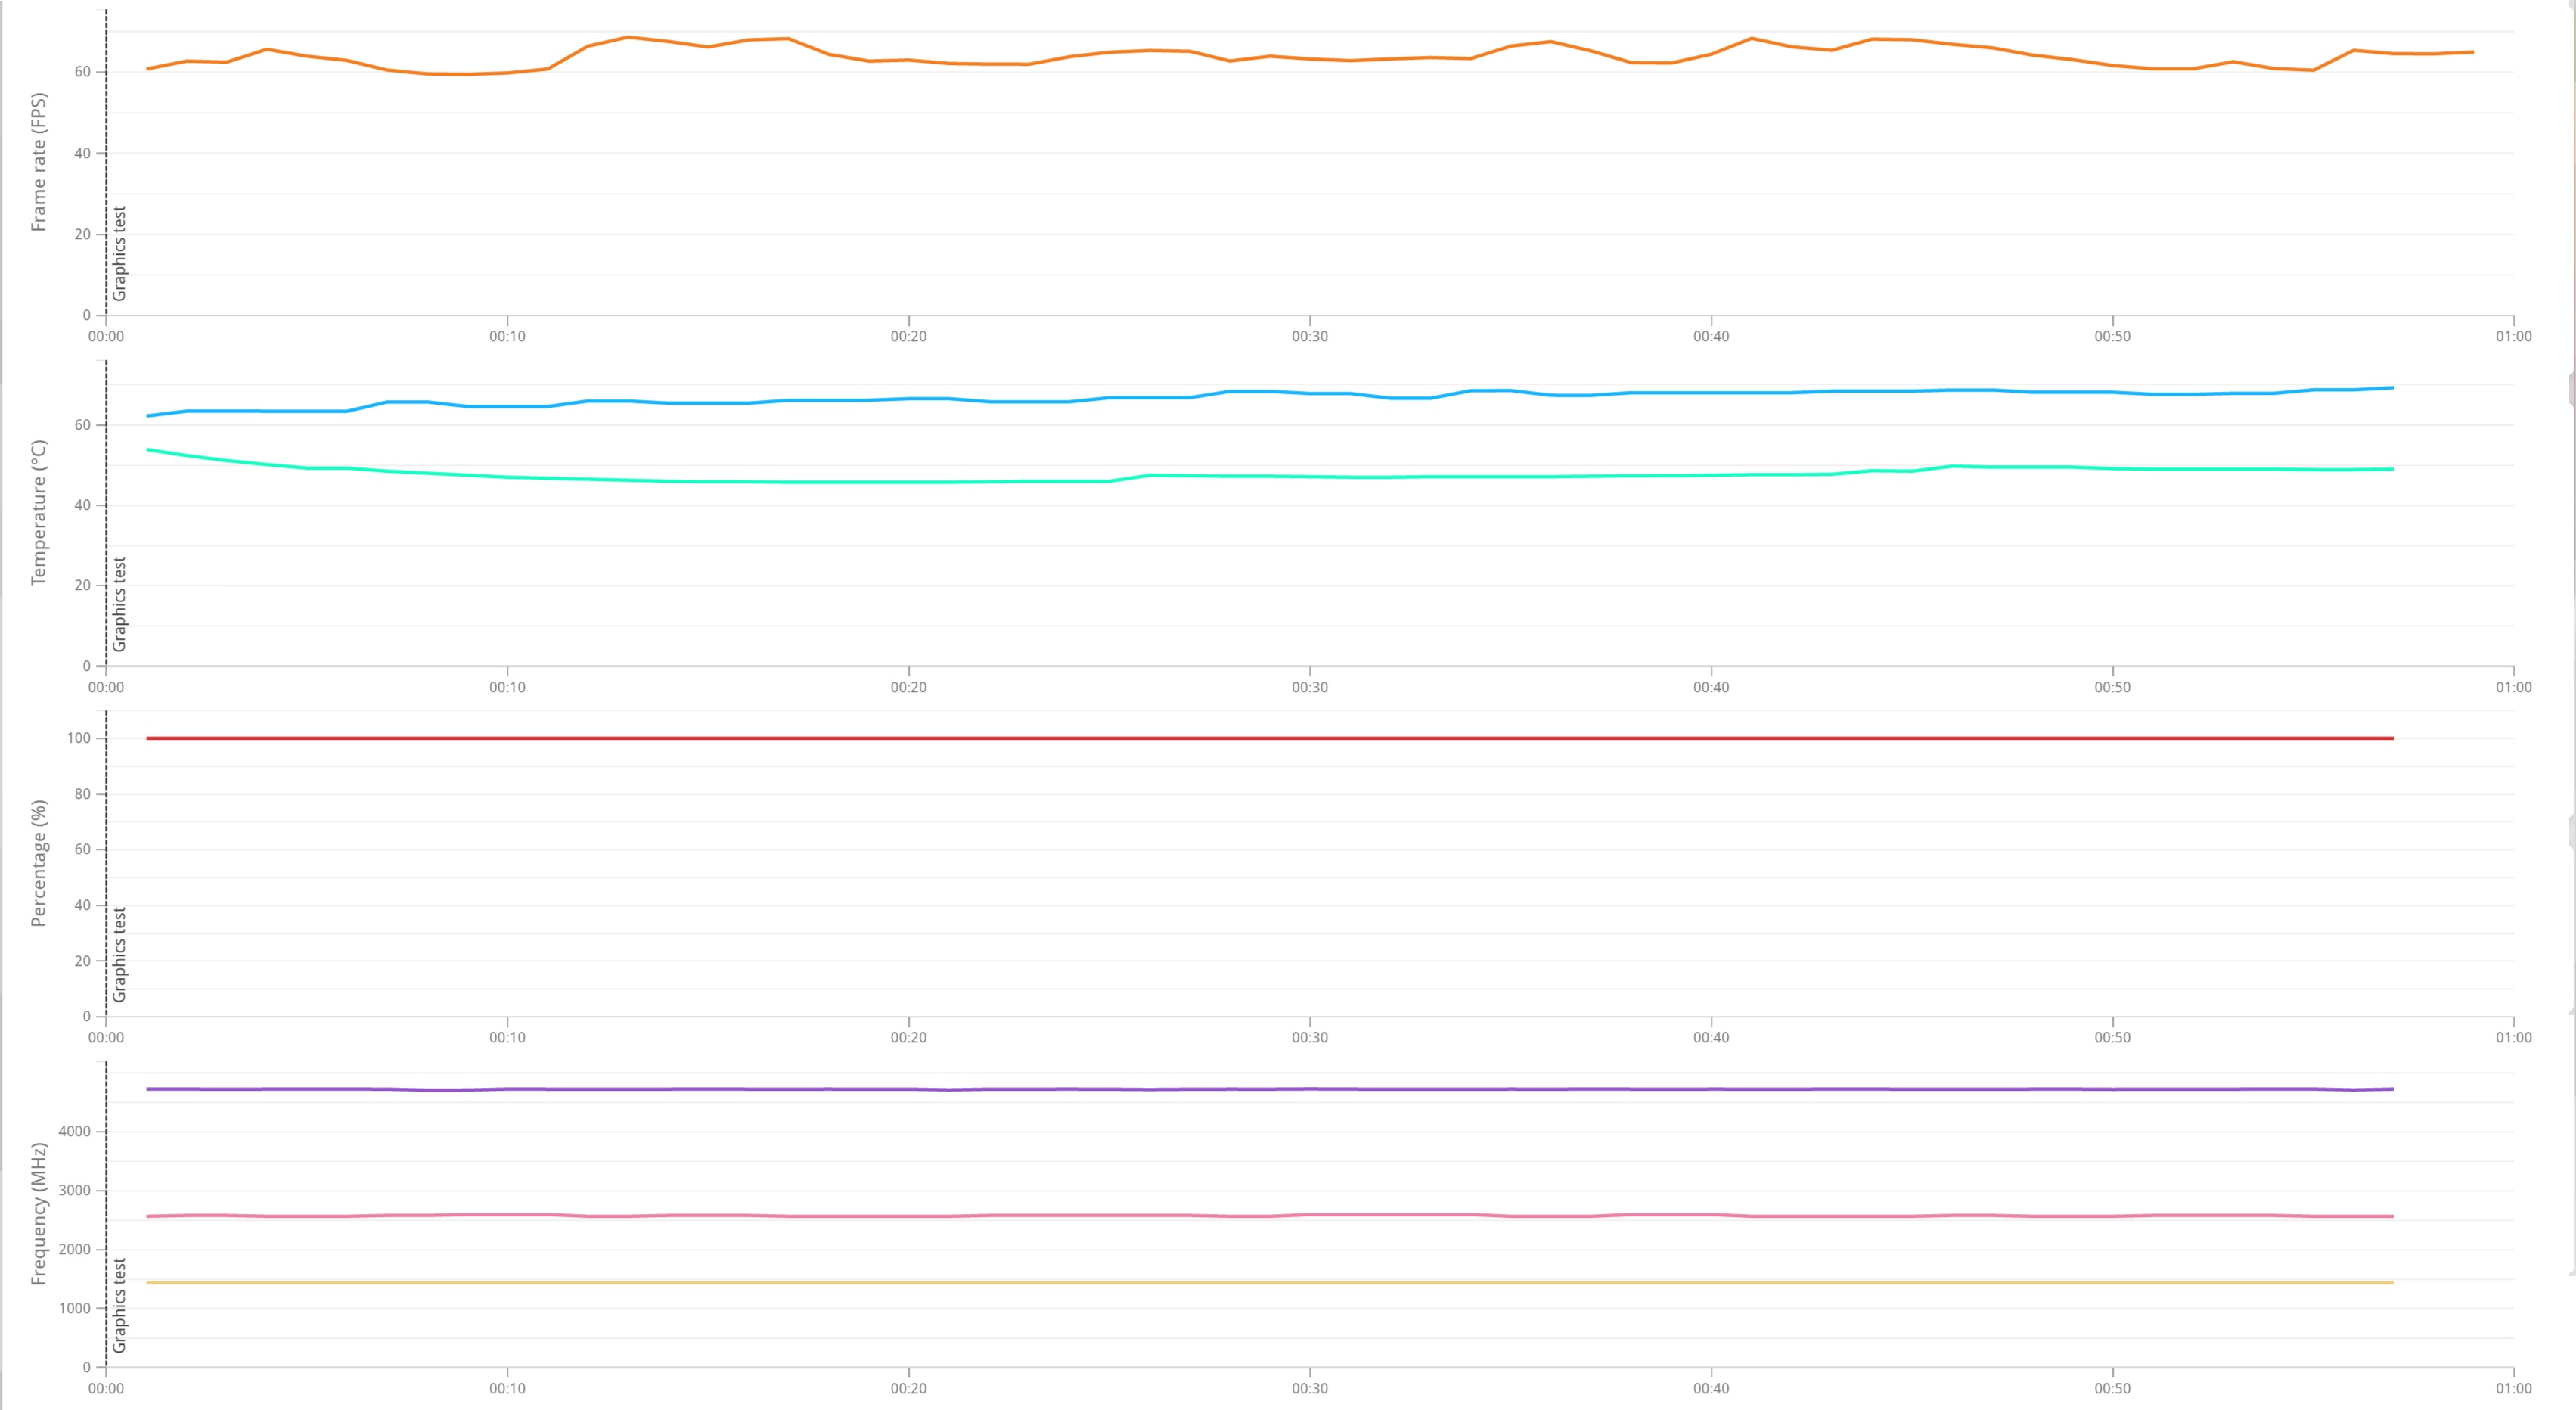Click 00:50 tick on percentage chart
Screen dimensions: 2576x1410
(x=2112, y=1038)
